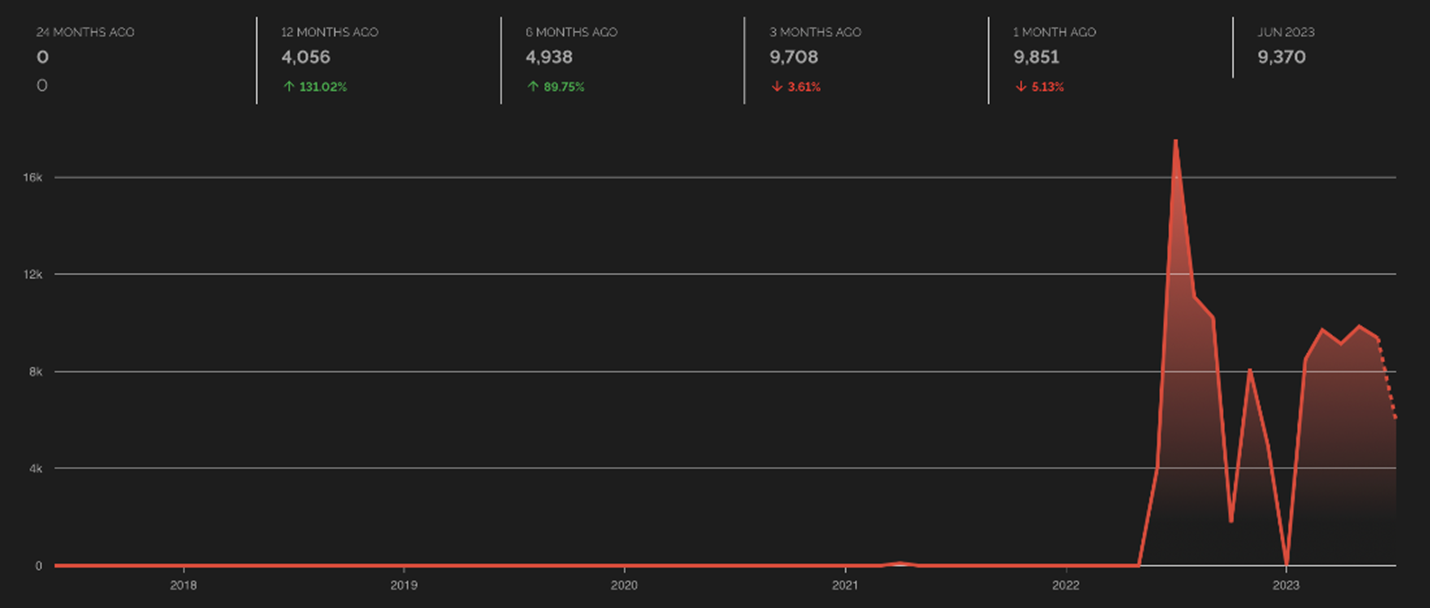This screenshot has height=608, width=1430.
Task: Click the 3 MONTHS AGO value 9,708
Action: click(793, 57)
